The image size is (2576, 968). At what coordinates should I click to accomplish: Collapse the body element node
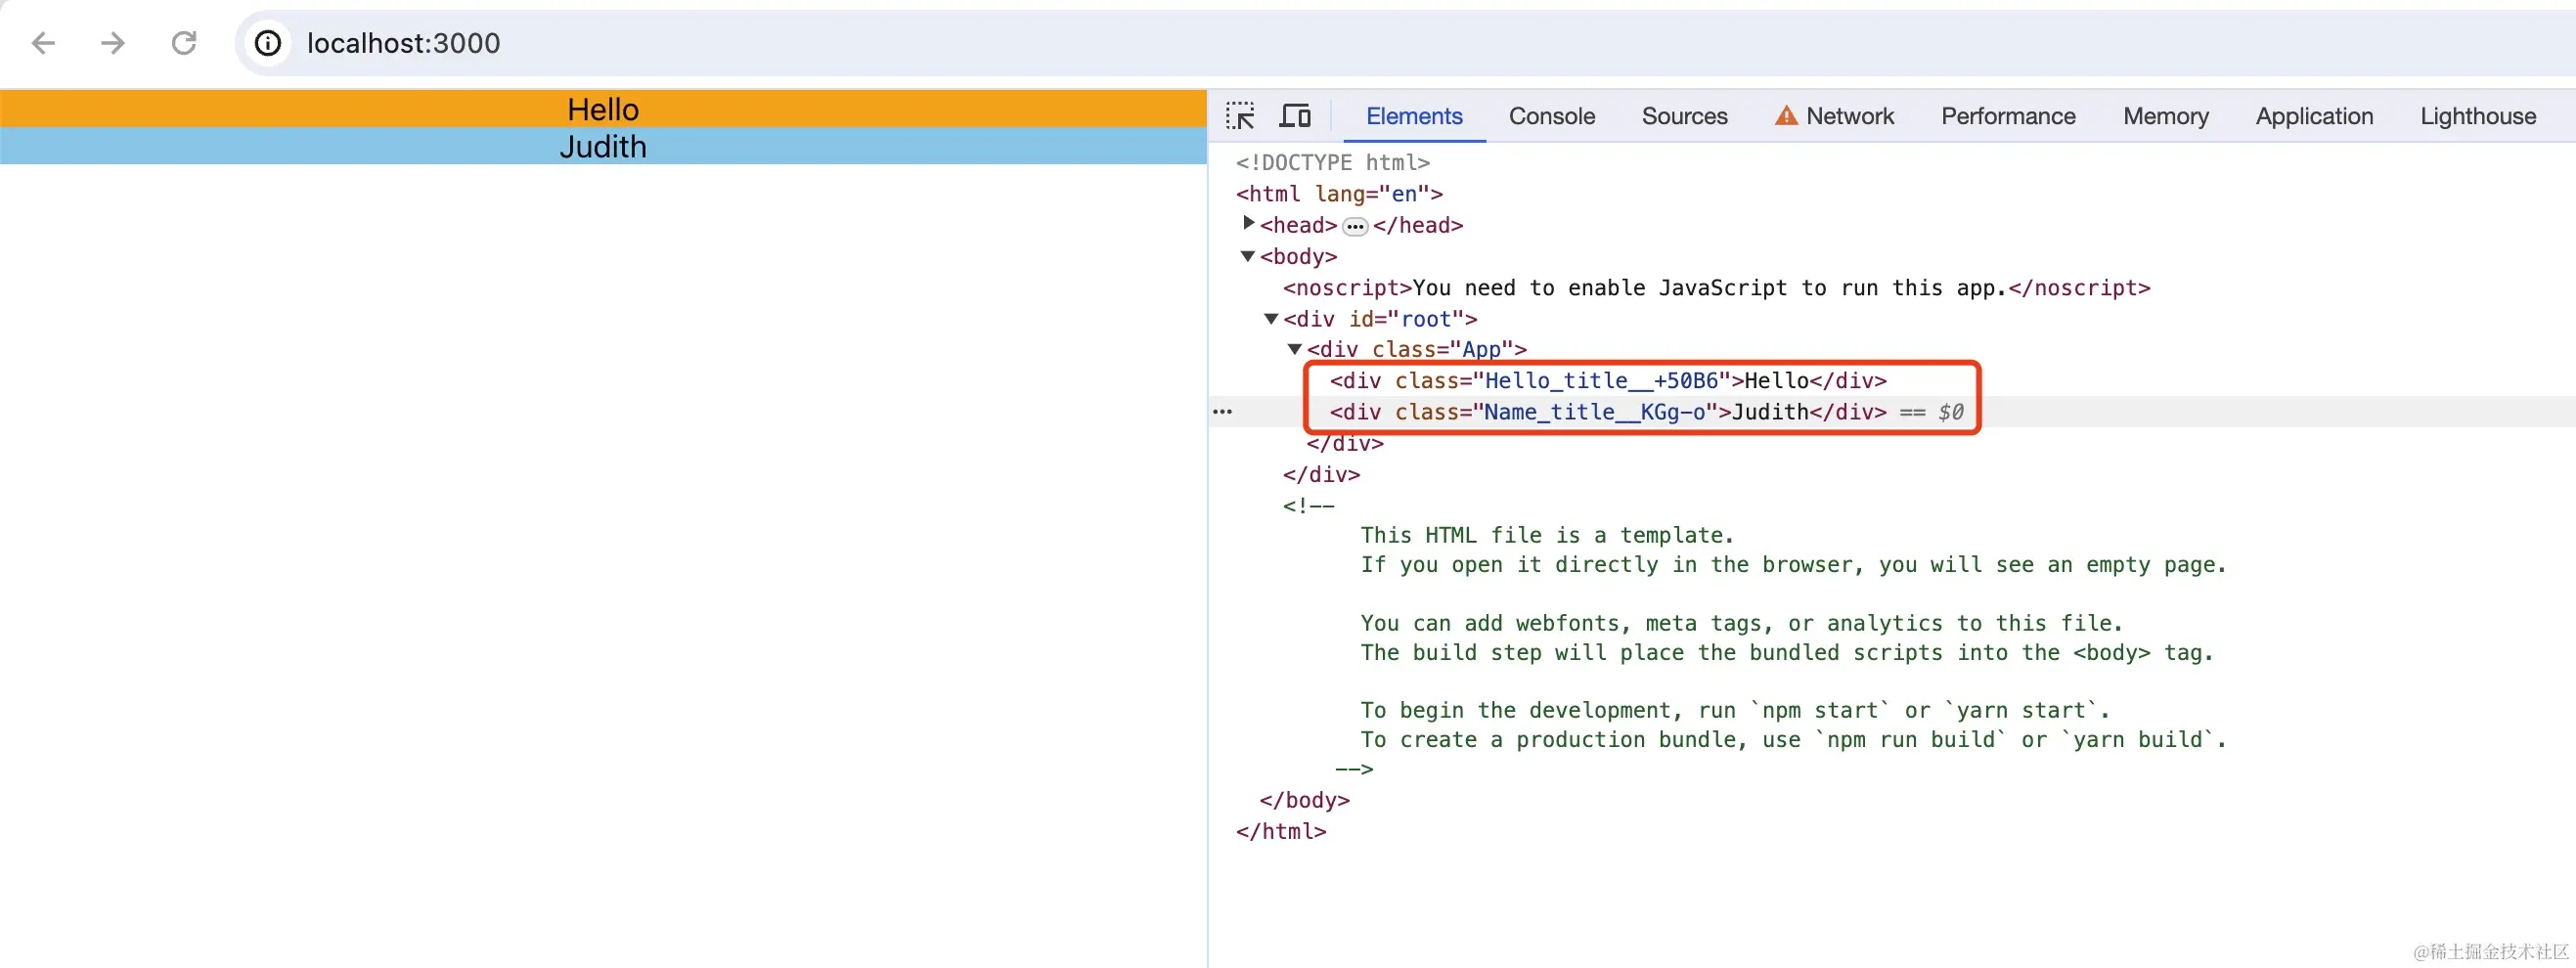[1248, 256]
